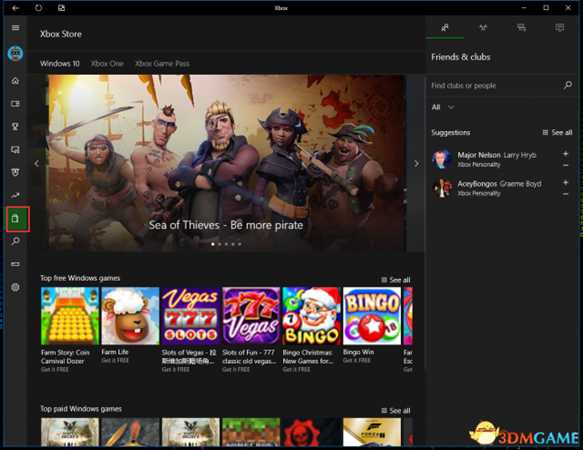Screen dimensions: 583x450
Task: Dismiss AceyBongos suggestion with minus
Action: tap(566, 194)
